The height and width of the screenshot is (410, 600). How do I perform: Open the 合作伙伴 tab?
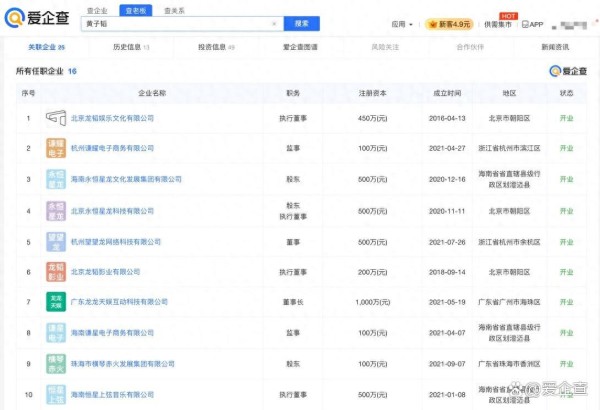click(470, 47)
